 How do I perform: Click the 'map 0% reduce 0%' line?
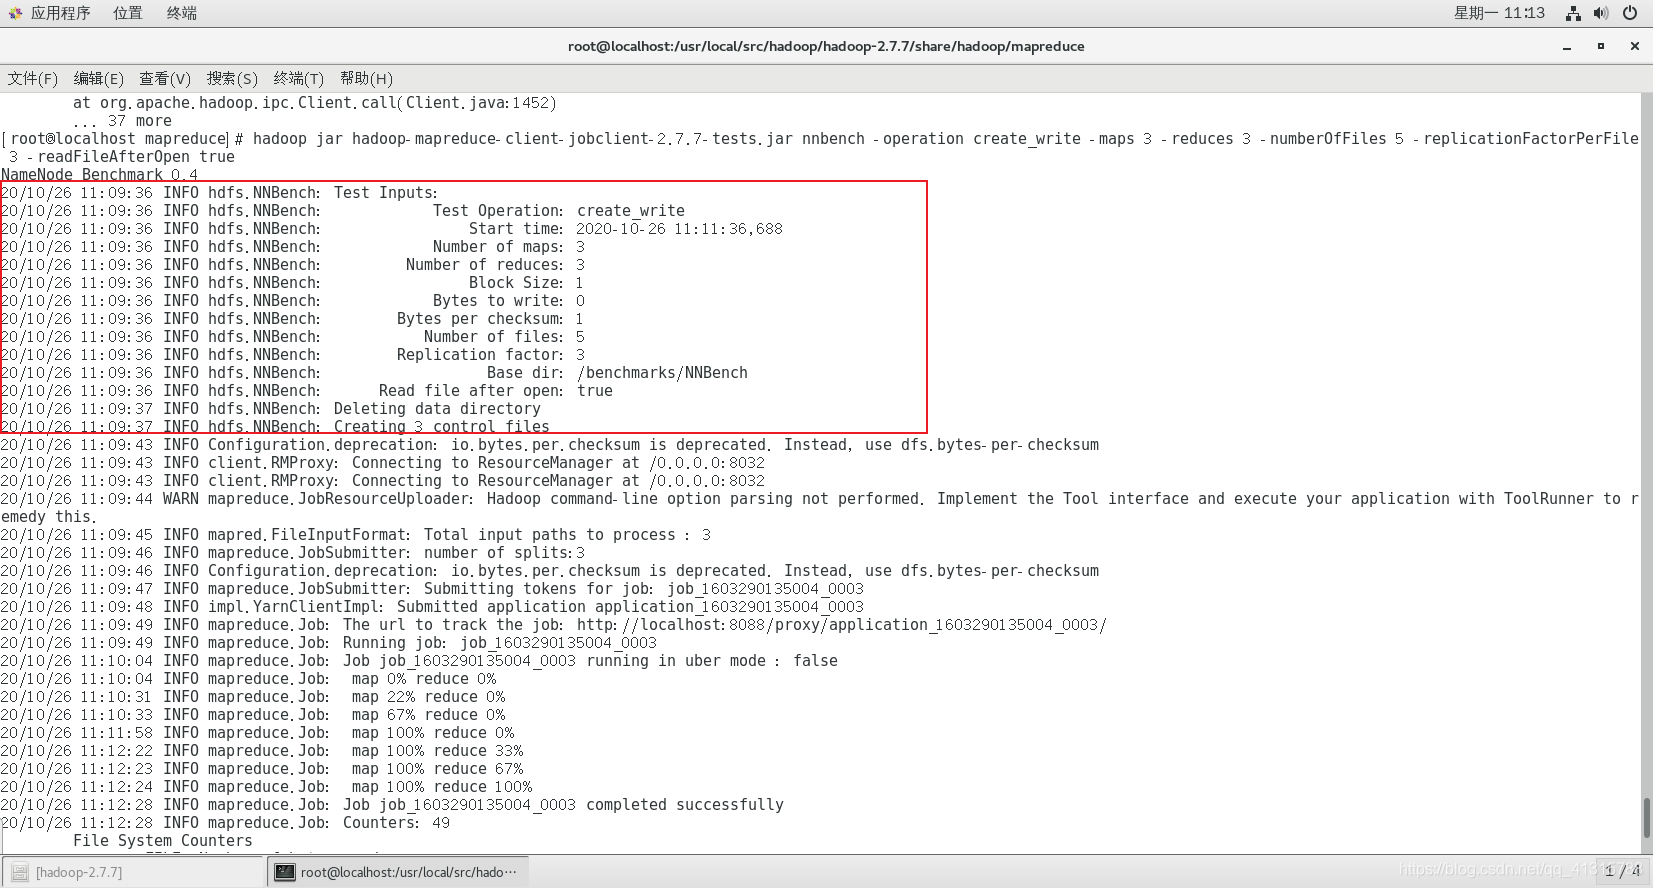click(248, 679)
